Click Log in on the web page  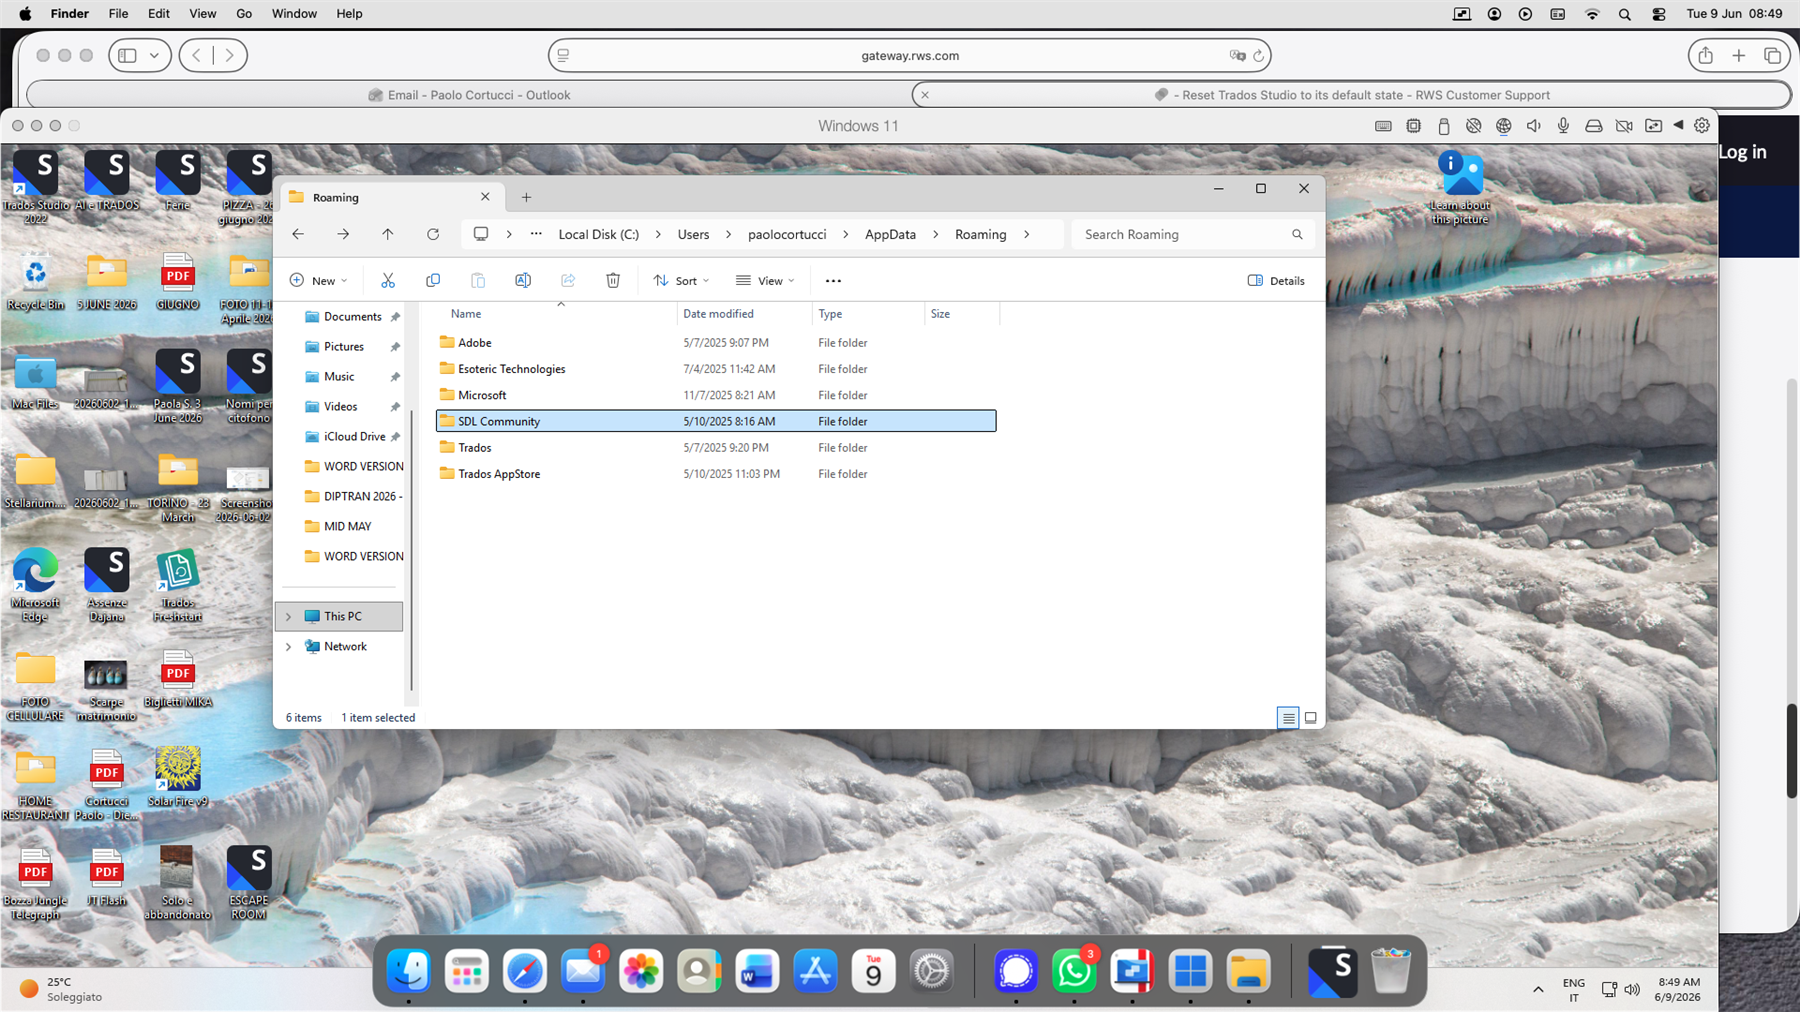(1743, 152)
